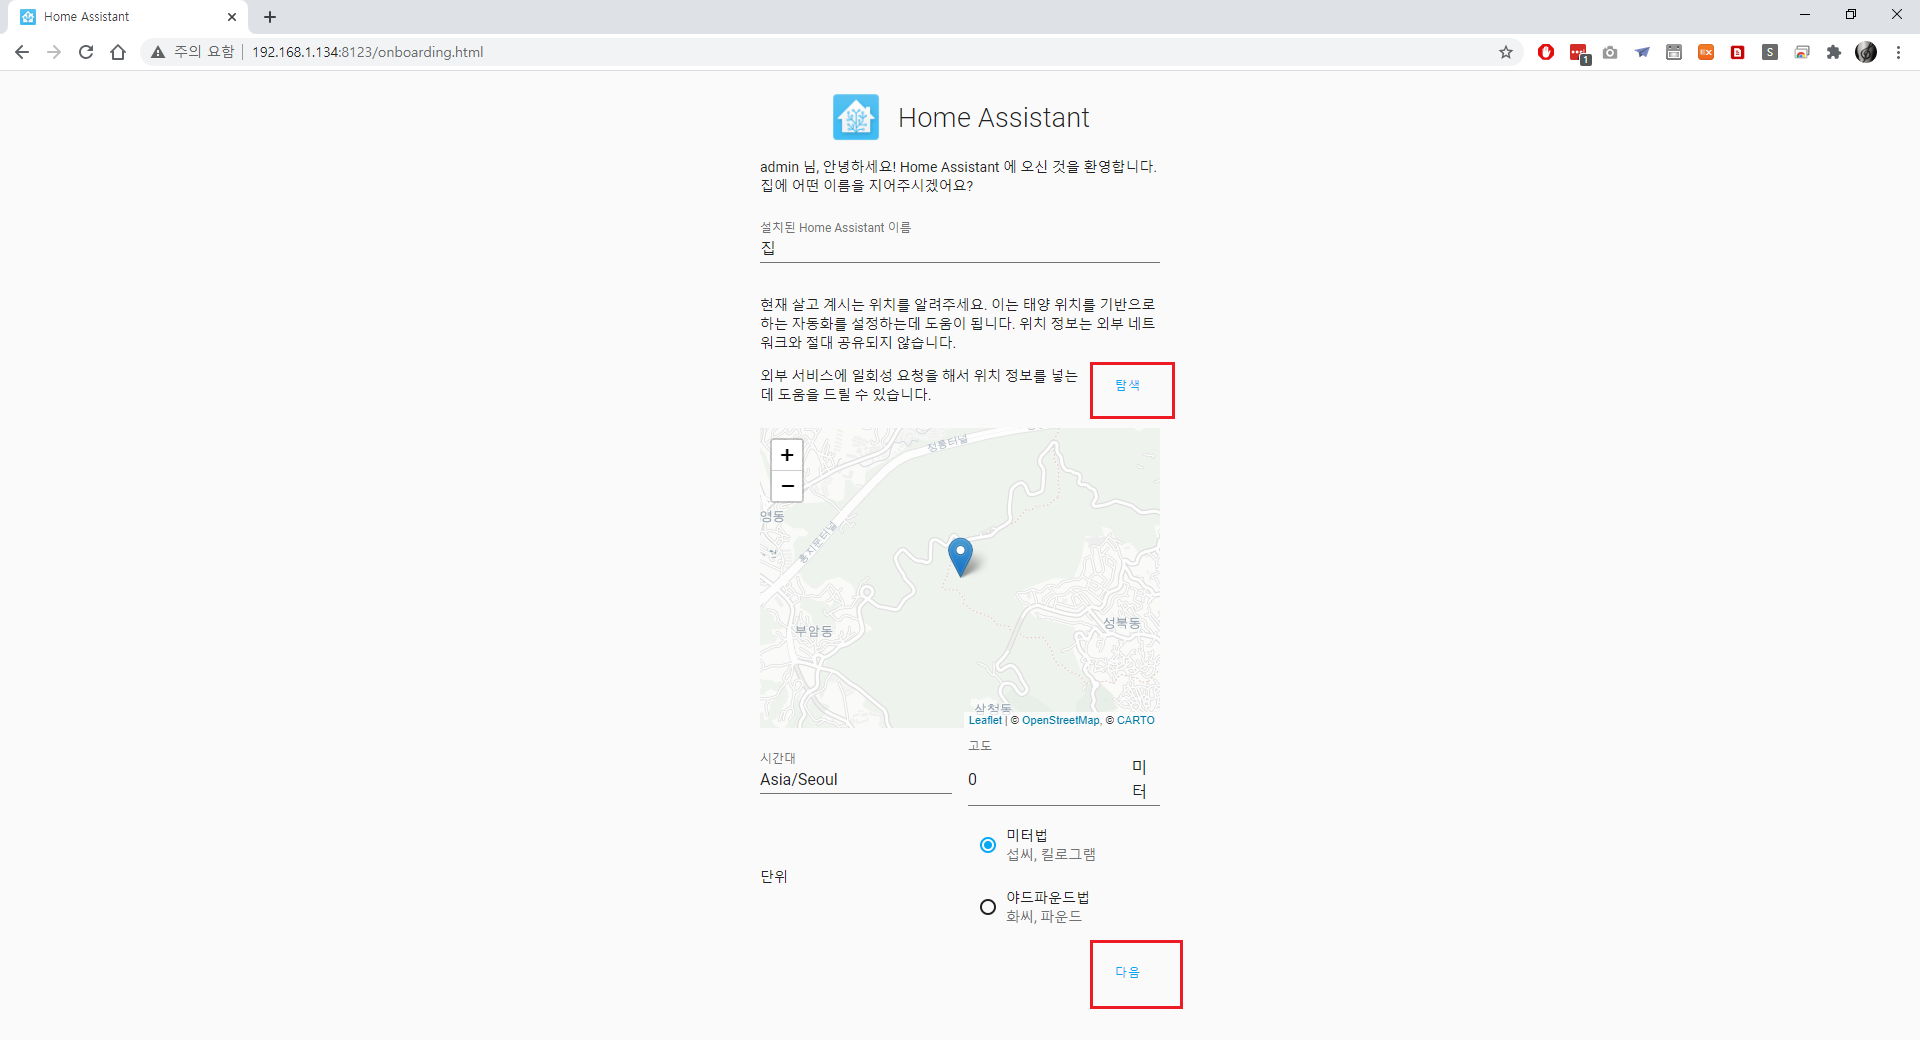Go back to the previous page
This screenshot has height=1040, width=1920.
click(x=22, y=52)
